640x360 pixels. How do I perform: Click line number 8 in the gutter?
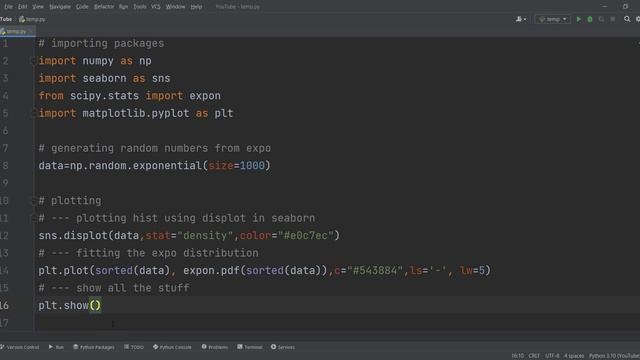5,166
